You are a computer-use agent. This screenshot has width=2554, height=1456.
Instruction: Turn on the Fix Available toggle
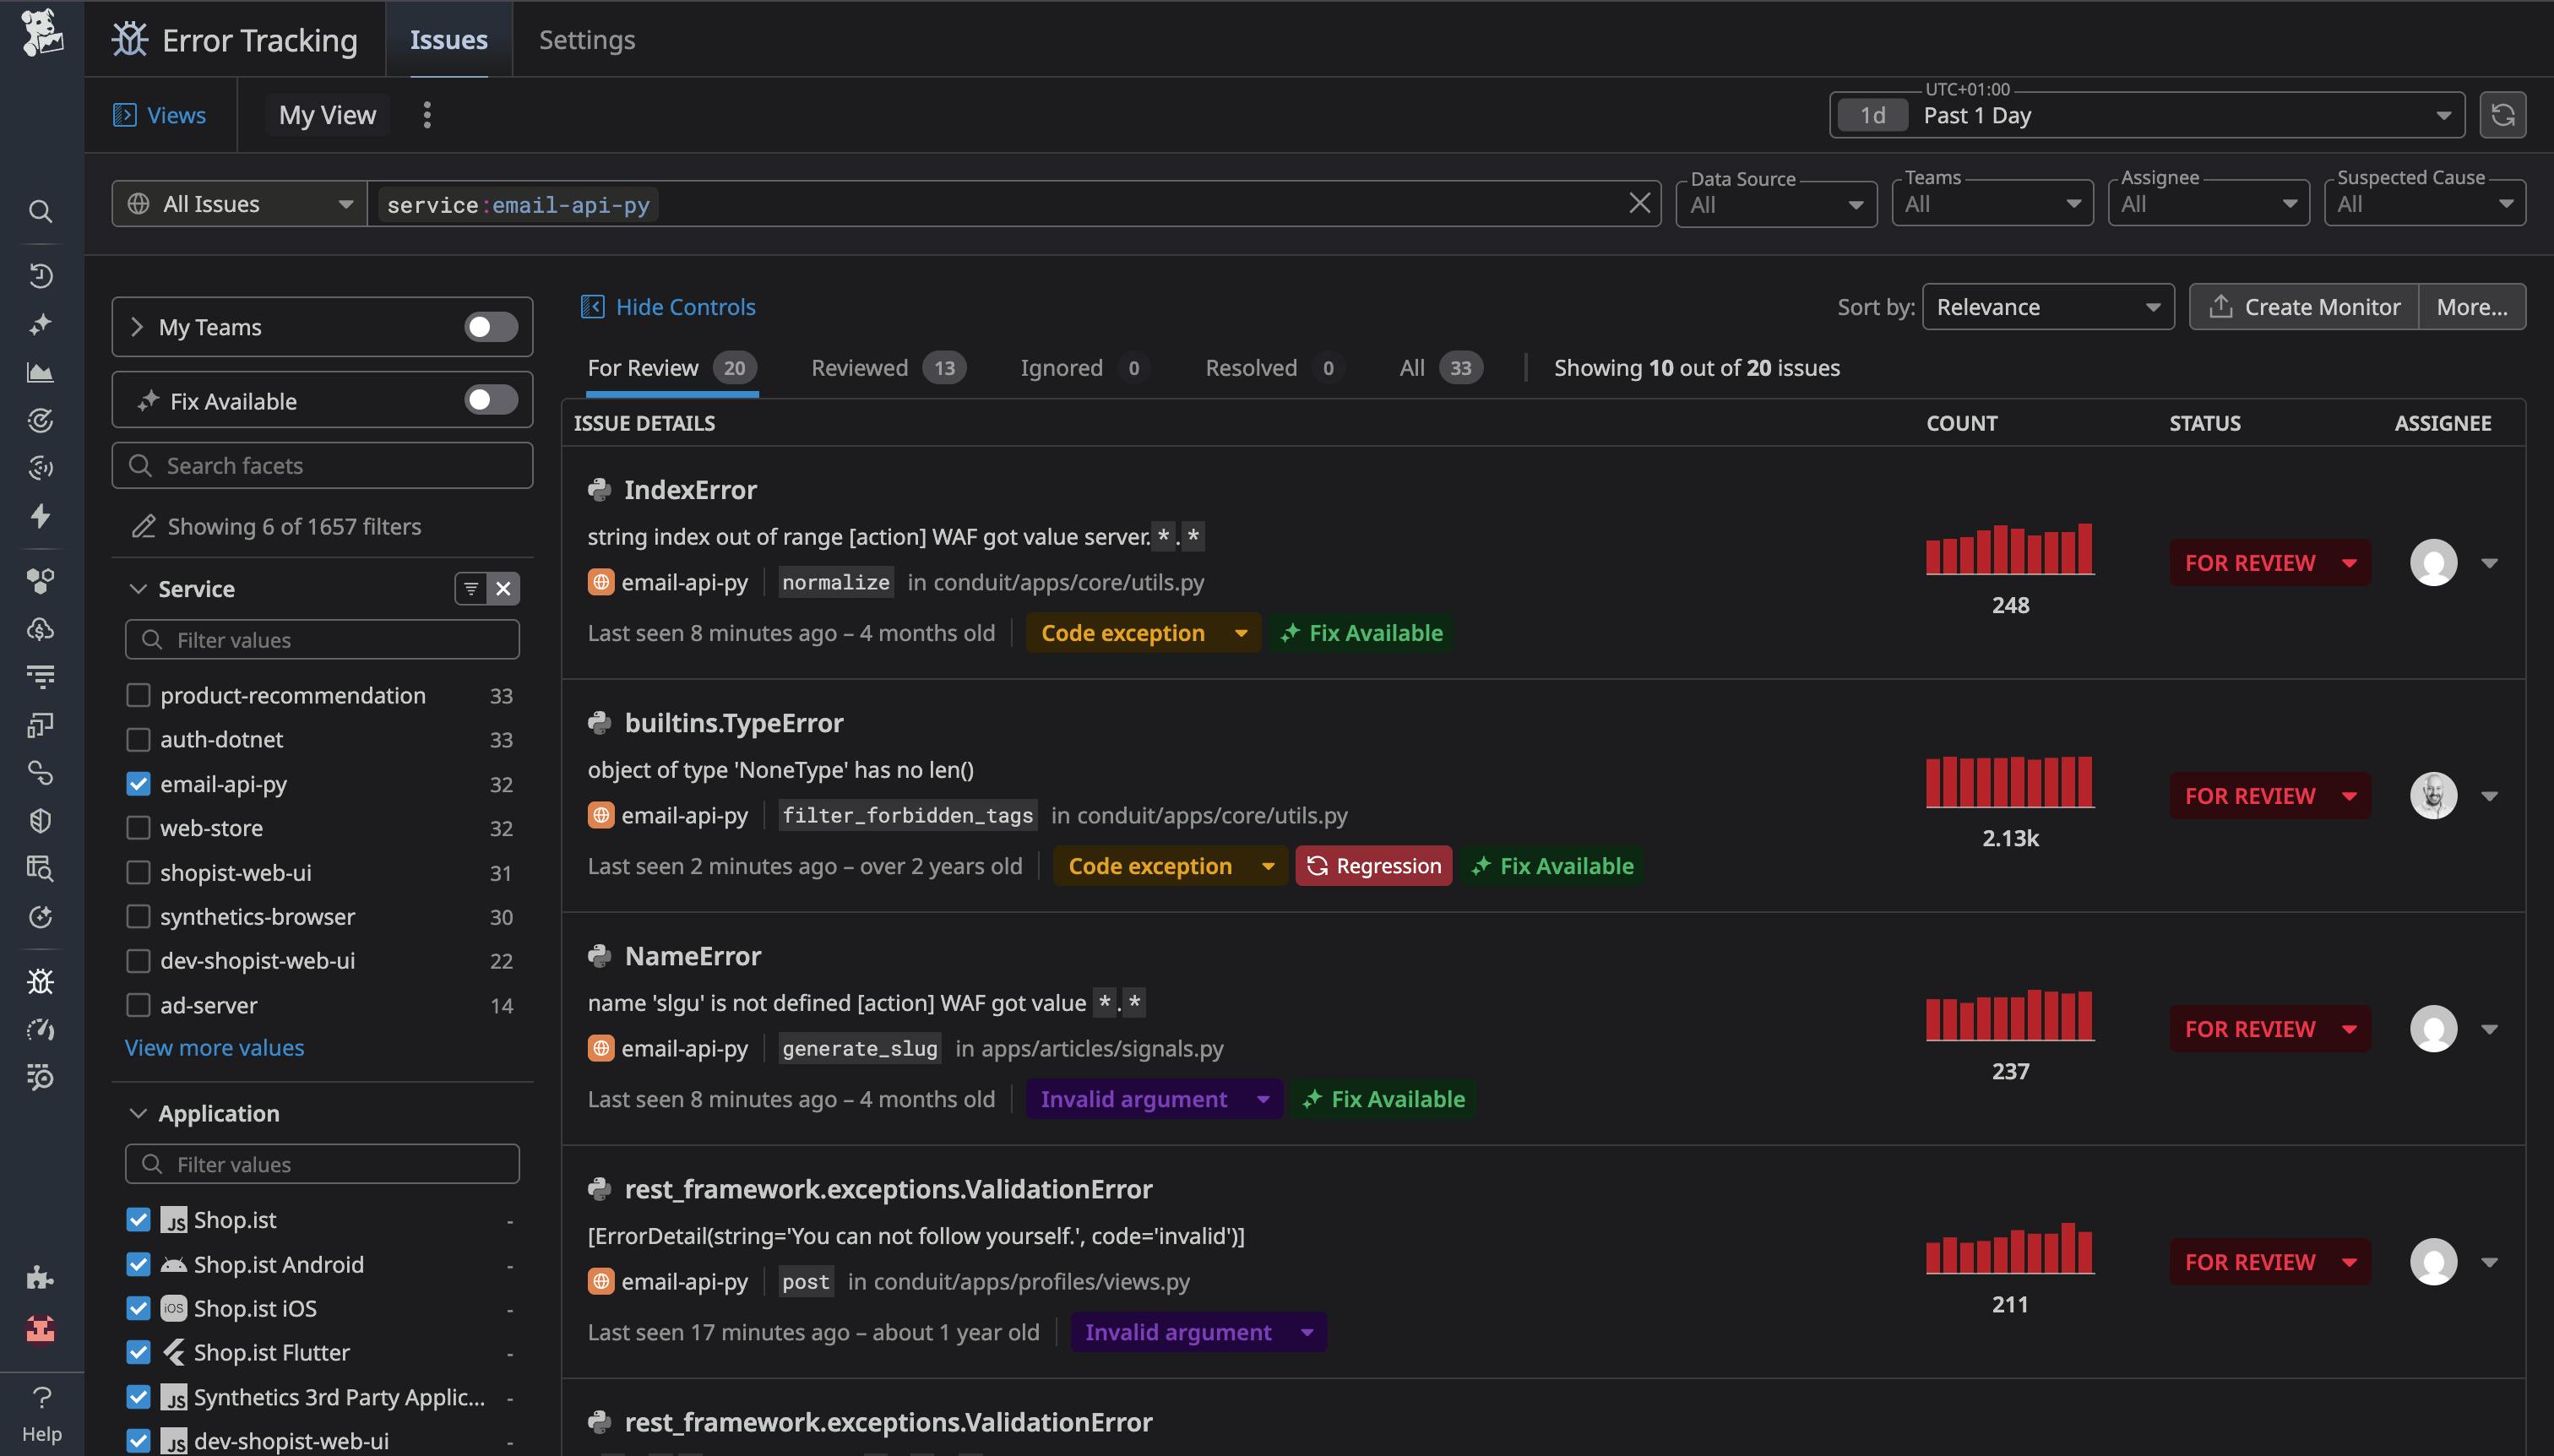(x=489, y=399)
